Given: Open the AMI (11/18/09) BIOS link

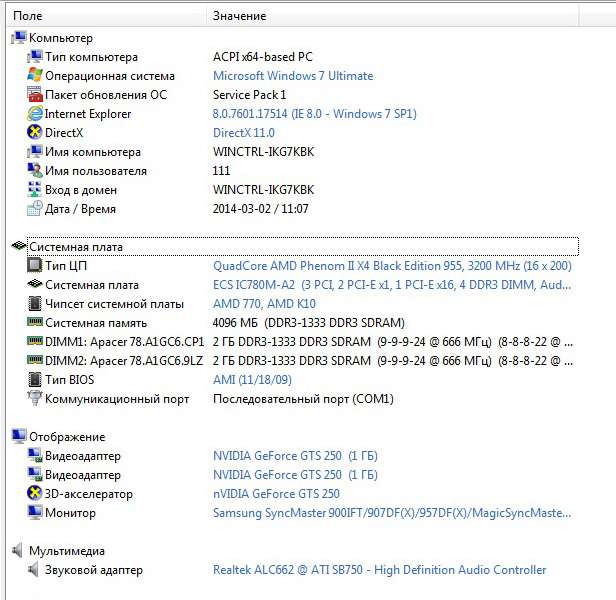Looking at the screenshot, I should point(252,380).
